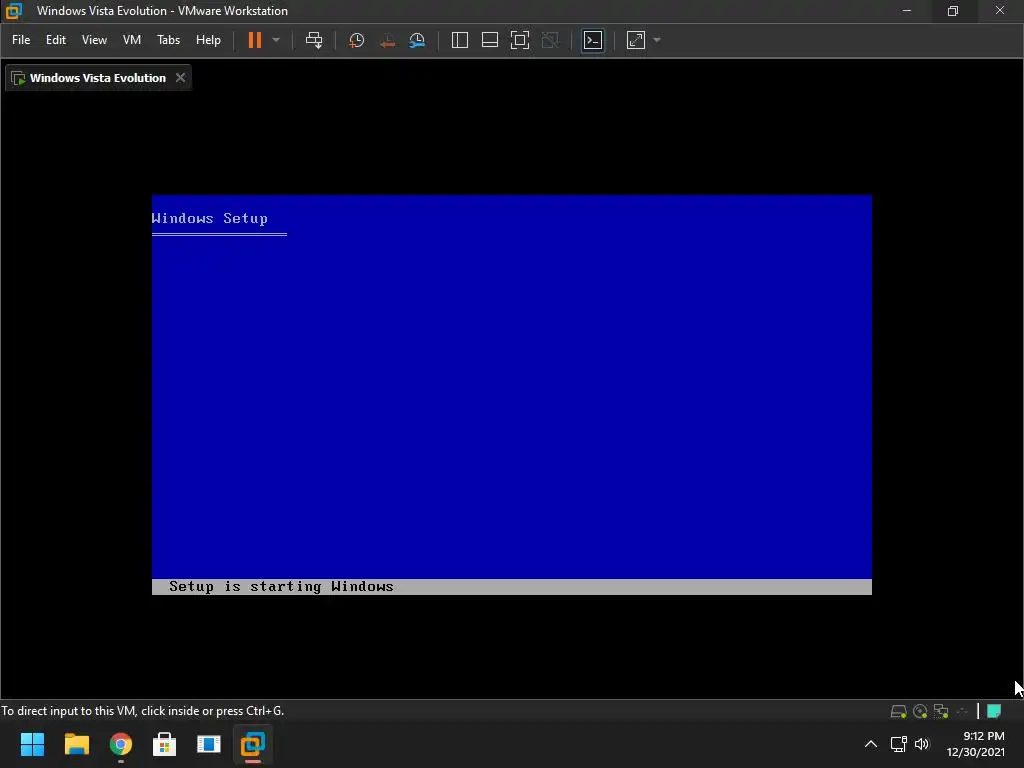Open the Windows Start menu
The width and height of the screenshot is (1024, 768).
[32, 744]
